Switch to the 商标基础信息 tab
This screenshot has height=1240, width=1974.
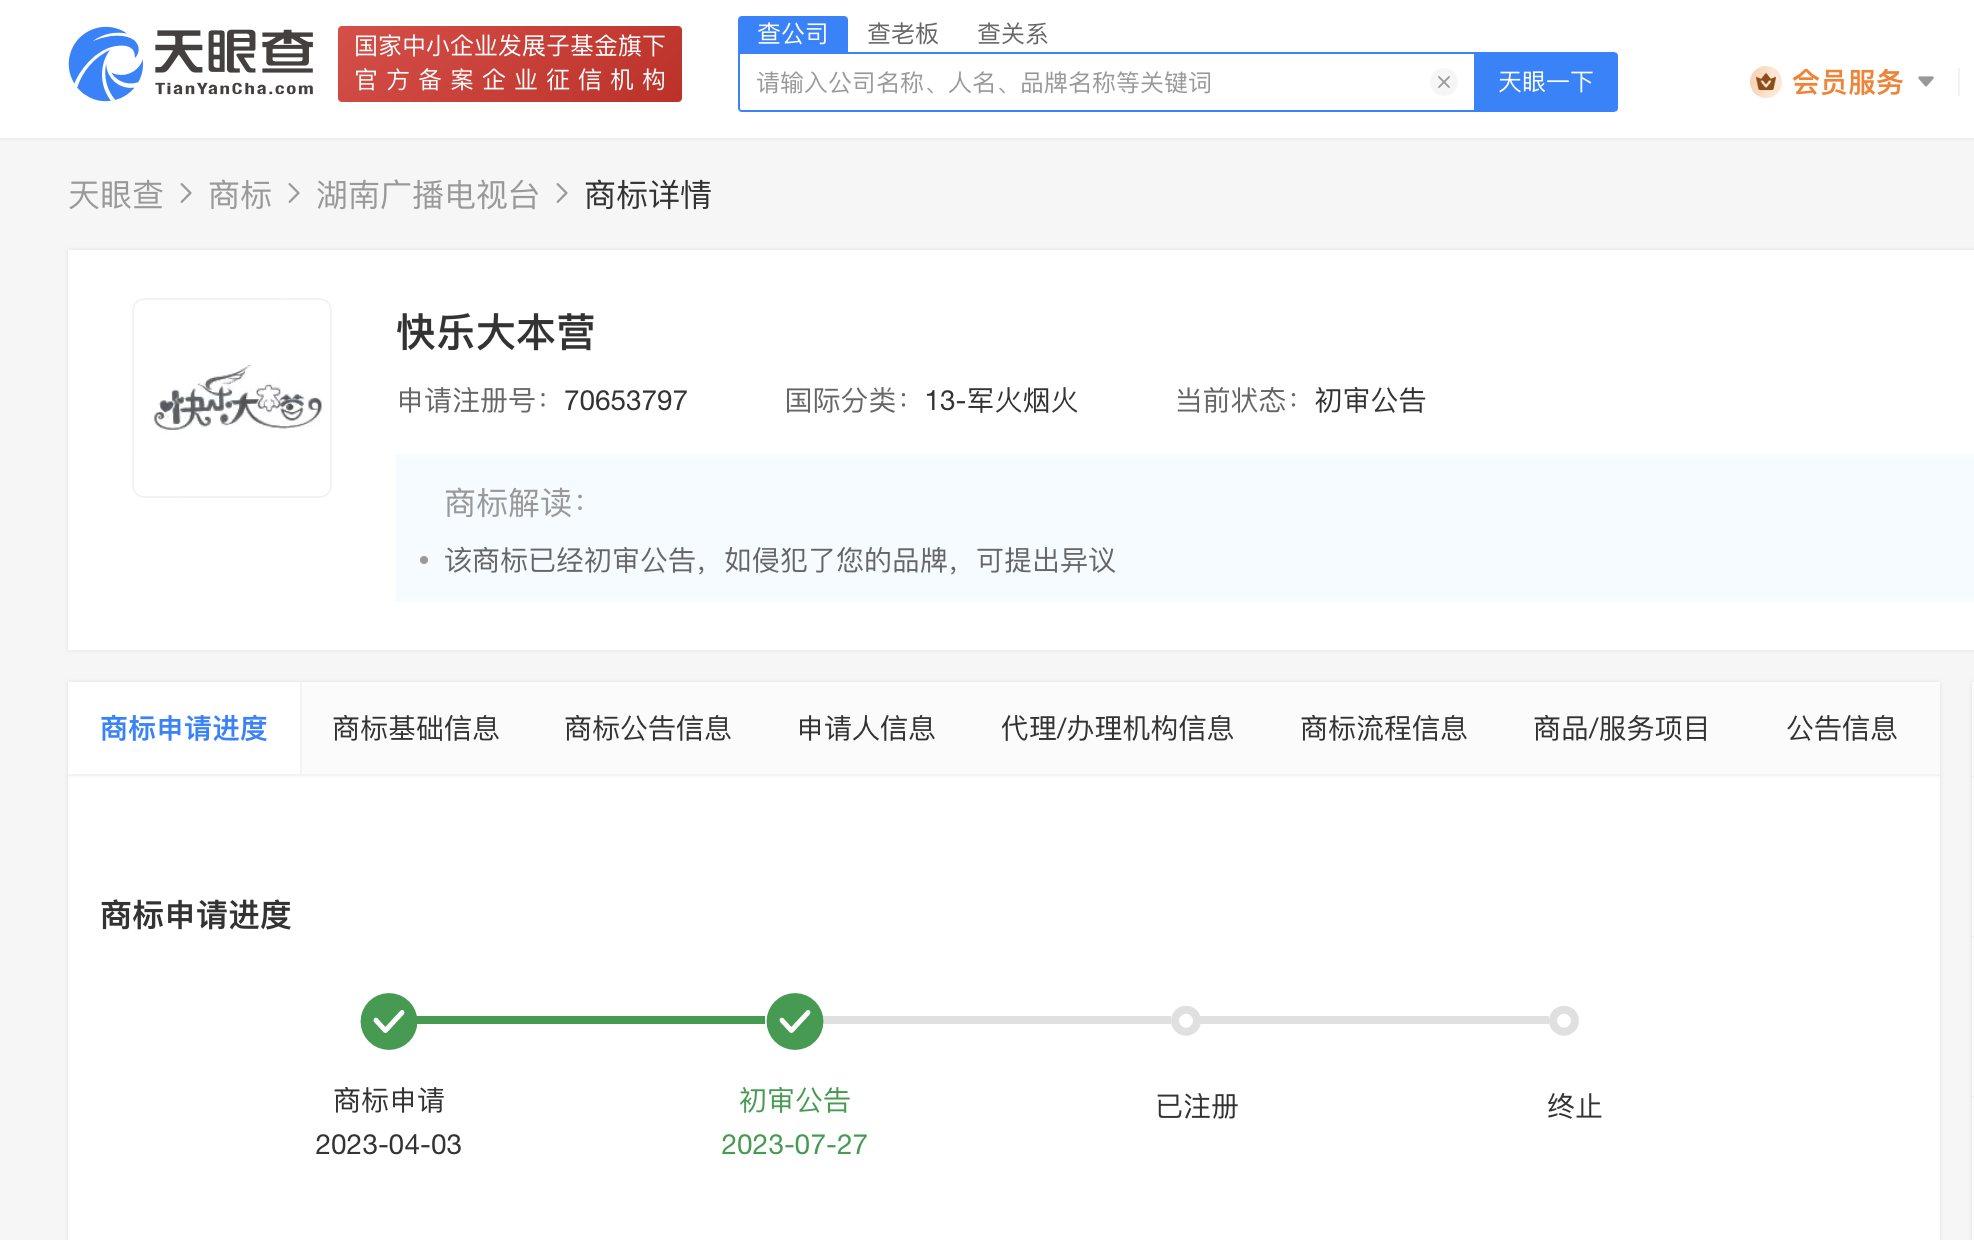[x=416, y=728]
